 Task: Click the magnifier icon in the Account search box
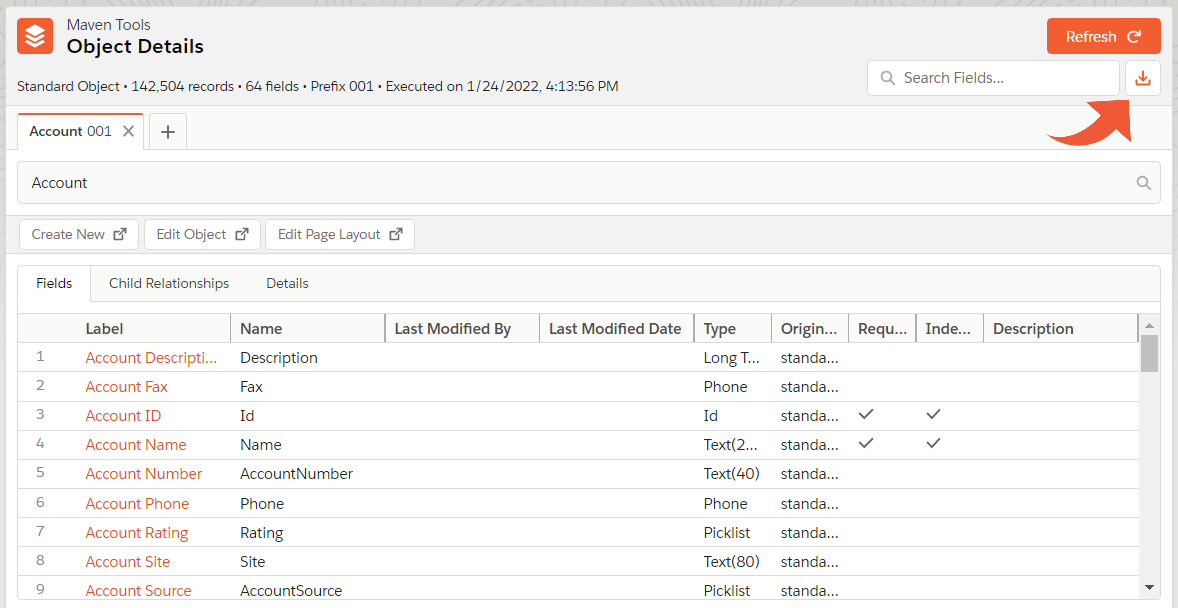(x=1143, y=183)
